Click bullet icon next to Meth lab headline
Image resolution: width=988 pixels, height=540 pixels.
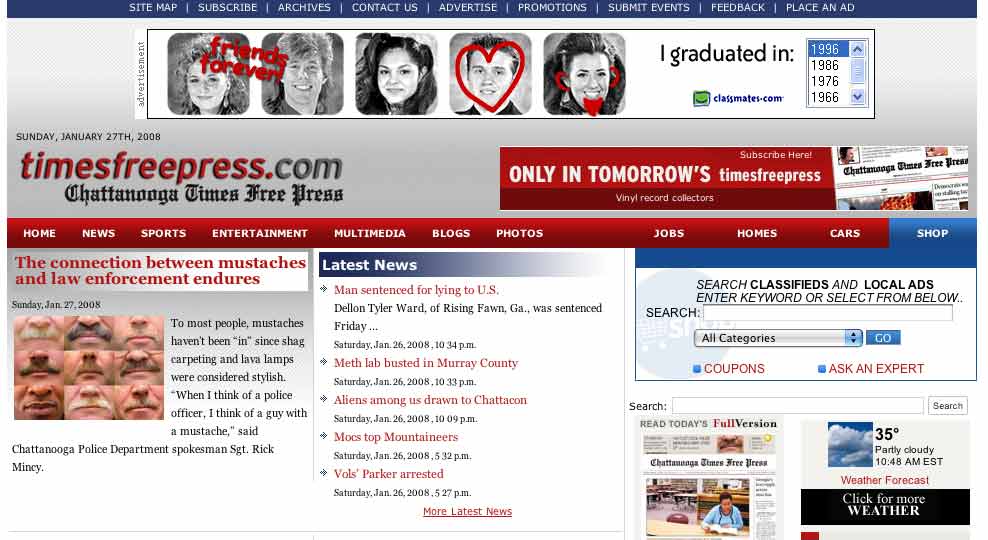[x=324, y=362]
